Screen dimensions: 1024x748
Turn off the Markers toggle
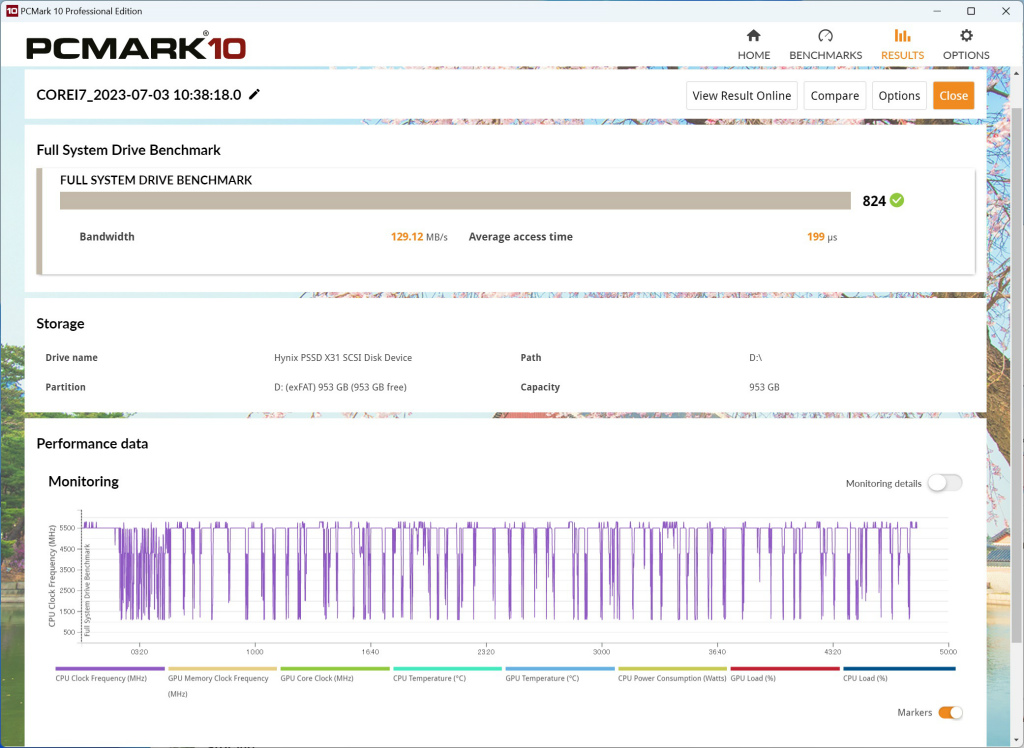point(950,712)
